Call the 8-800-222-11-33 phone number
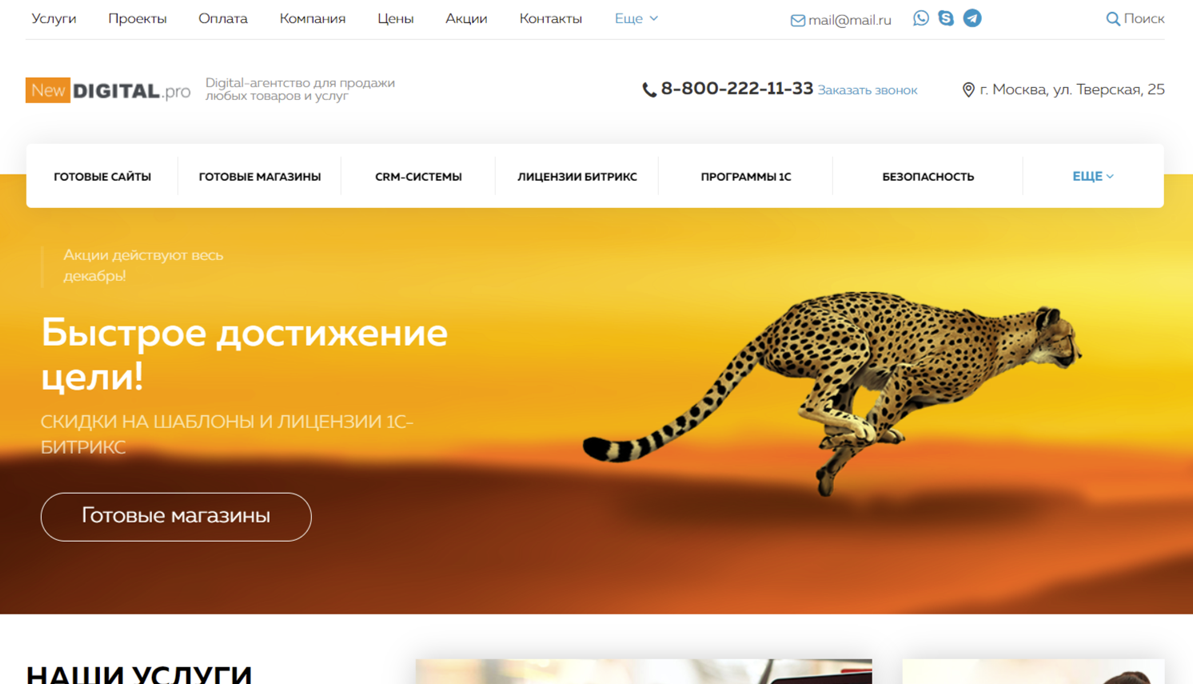1193x684 pixels. coord(736,89)
